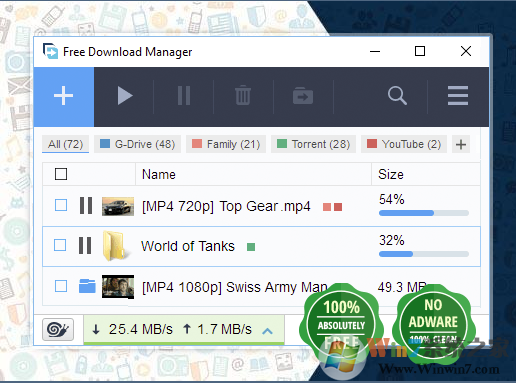The width and height of the screenshot is (516, 383).
Task: Pause downloads using the toolbar pause icon
Action: [184, 96]
